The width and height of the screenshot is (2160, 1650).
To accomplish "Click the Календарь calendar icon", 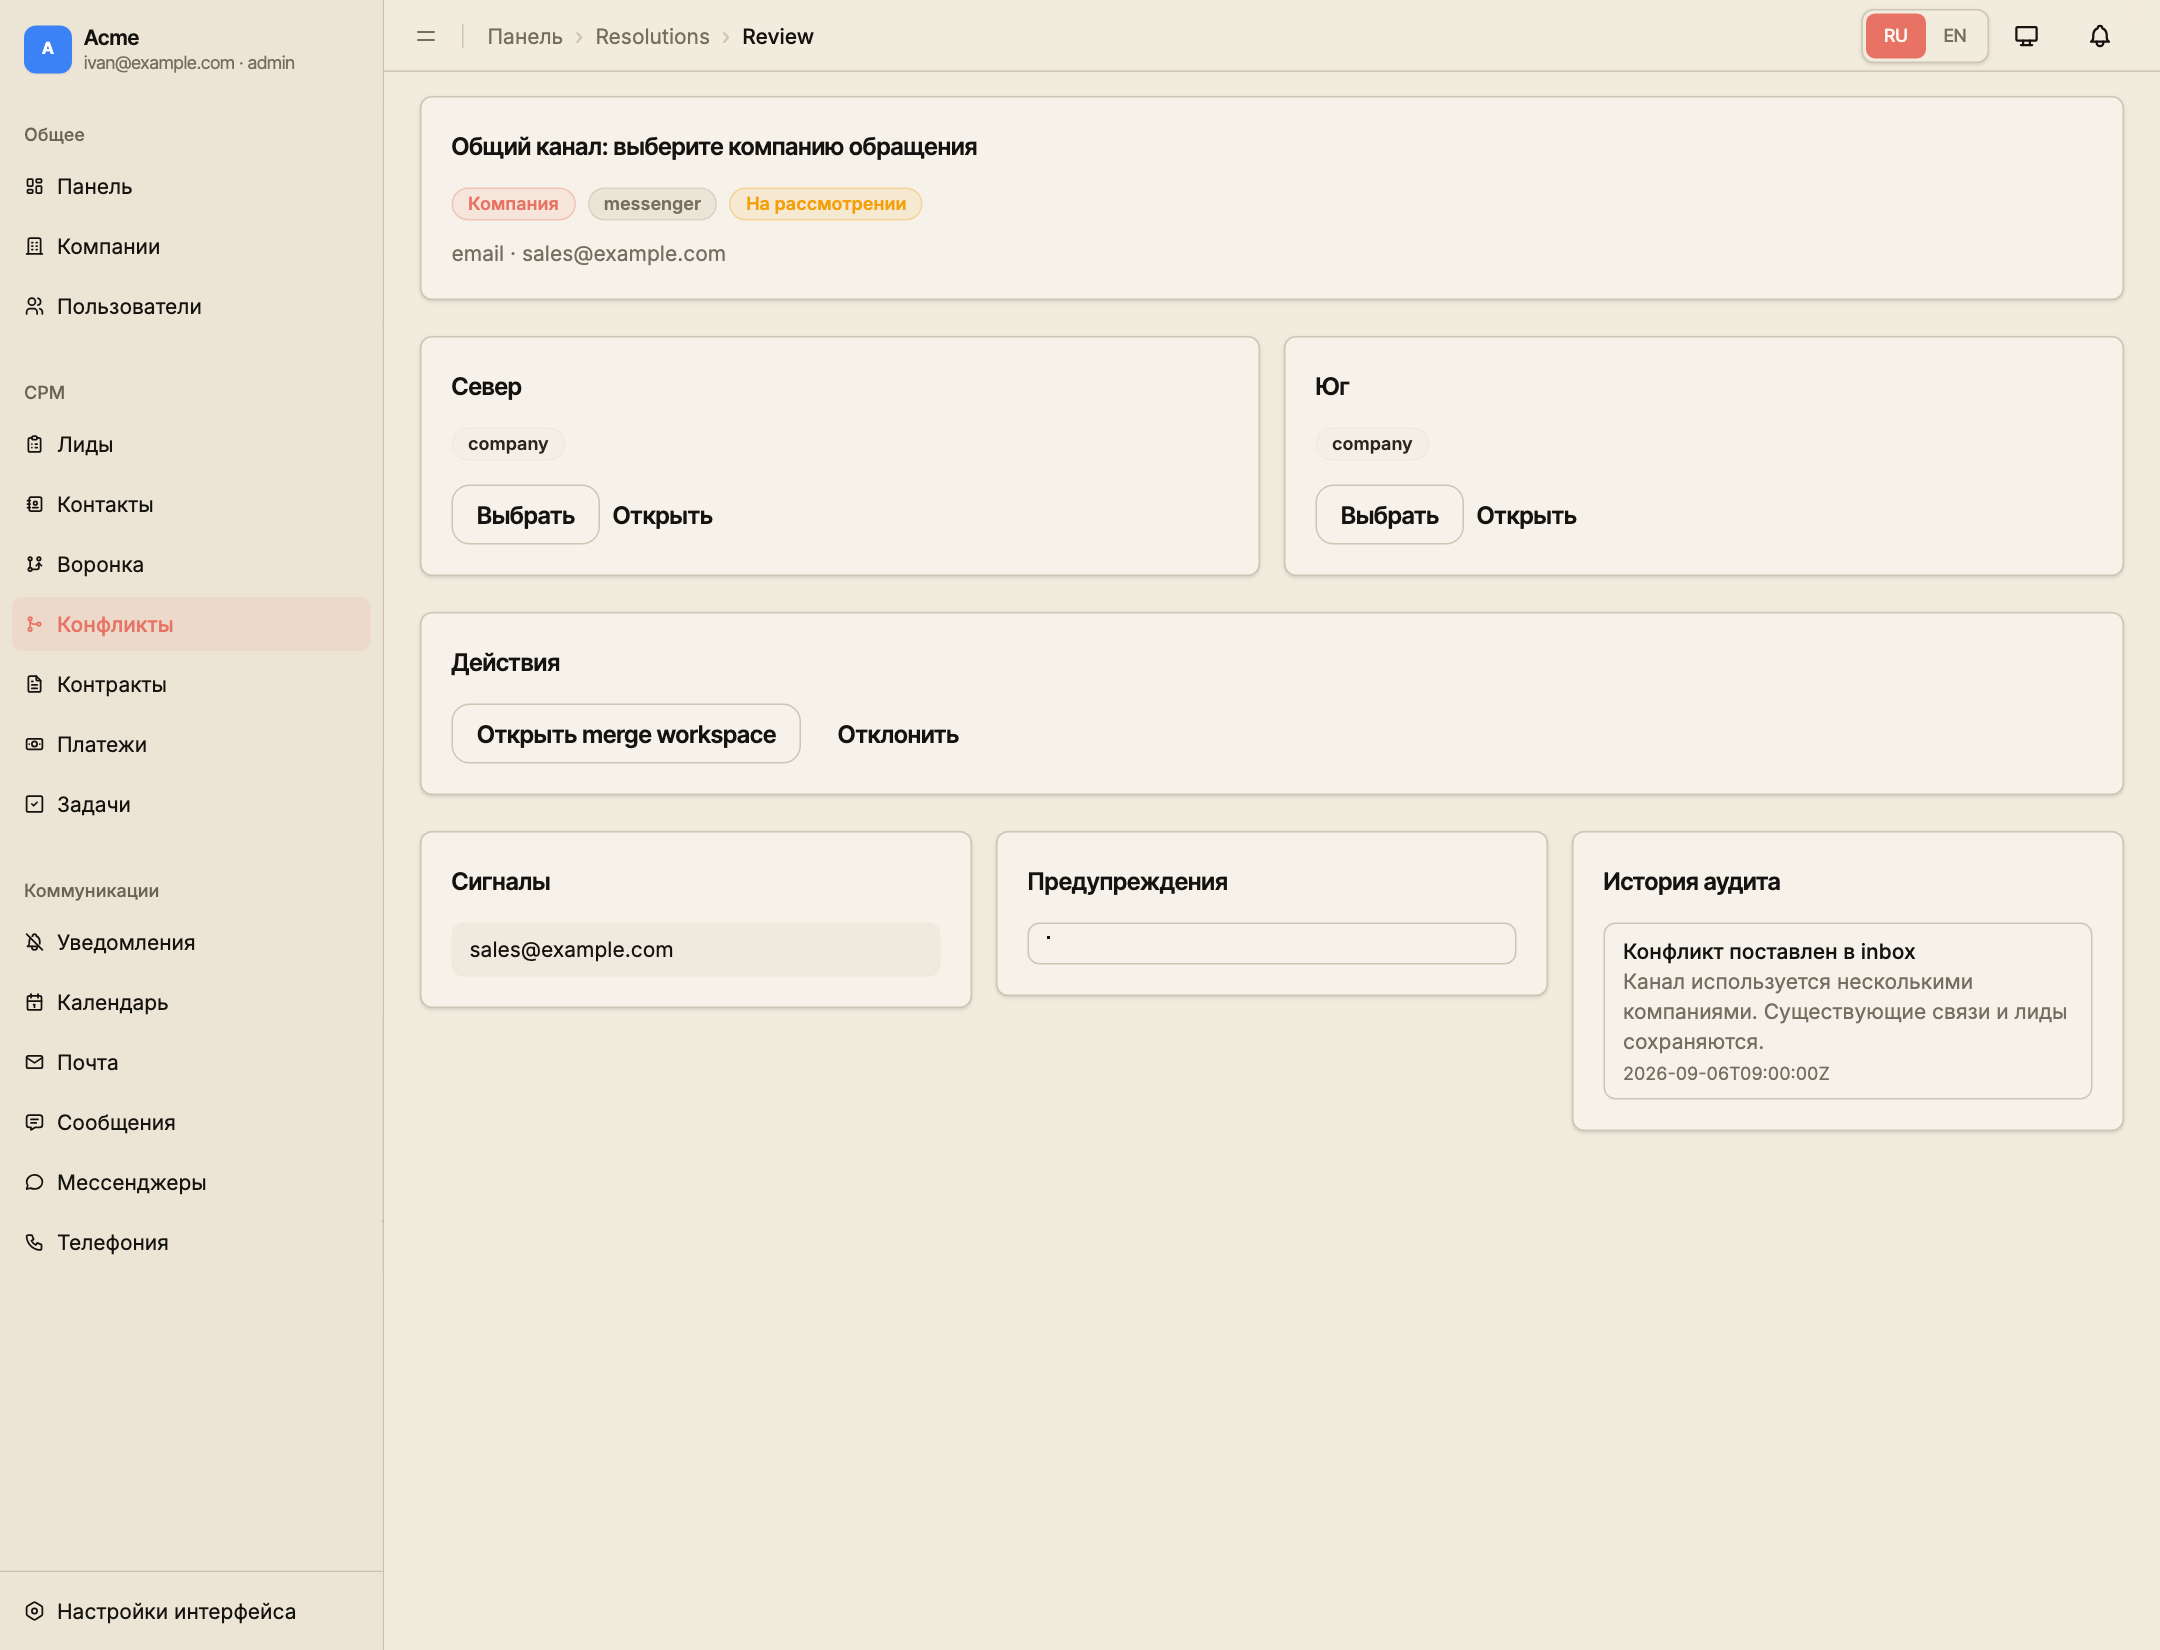I will [x=34, y=1002].
